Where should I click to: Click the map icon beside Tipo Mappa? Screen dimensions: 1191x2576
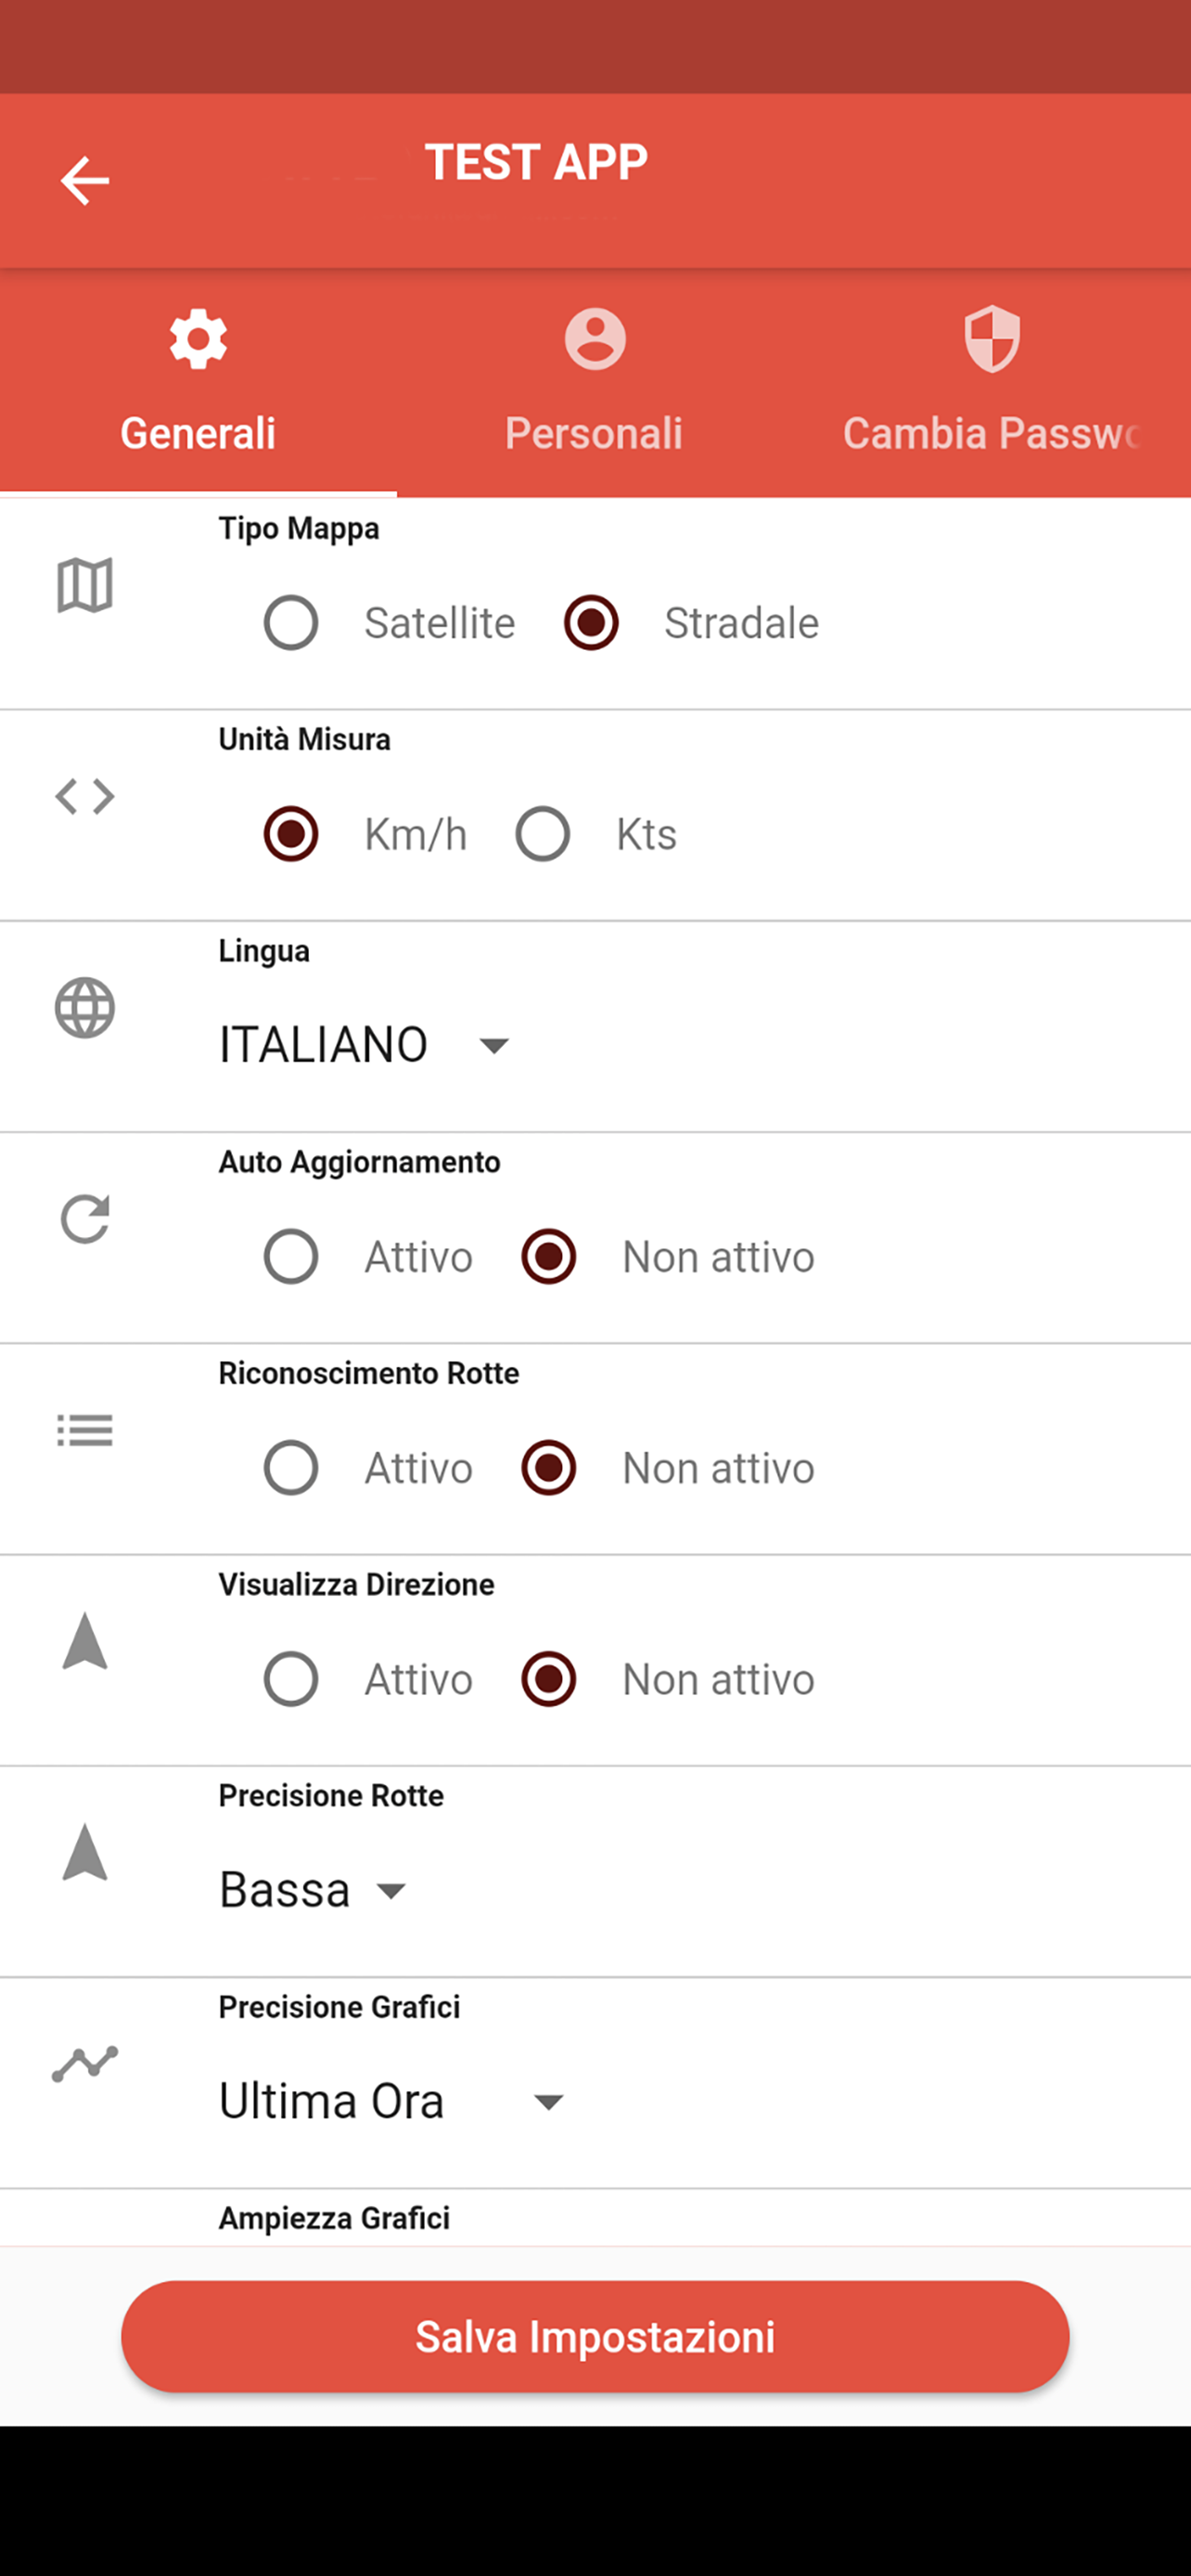coord(85,585)
